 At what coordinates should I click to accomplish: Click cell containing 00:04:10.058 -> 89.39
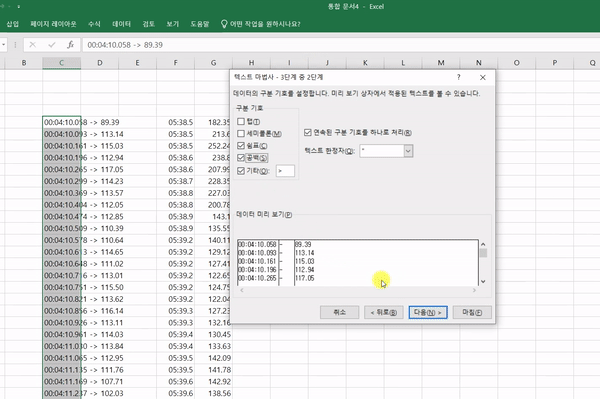(x=62, y=122)
